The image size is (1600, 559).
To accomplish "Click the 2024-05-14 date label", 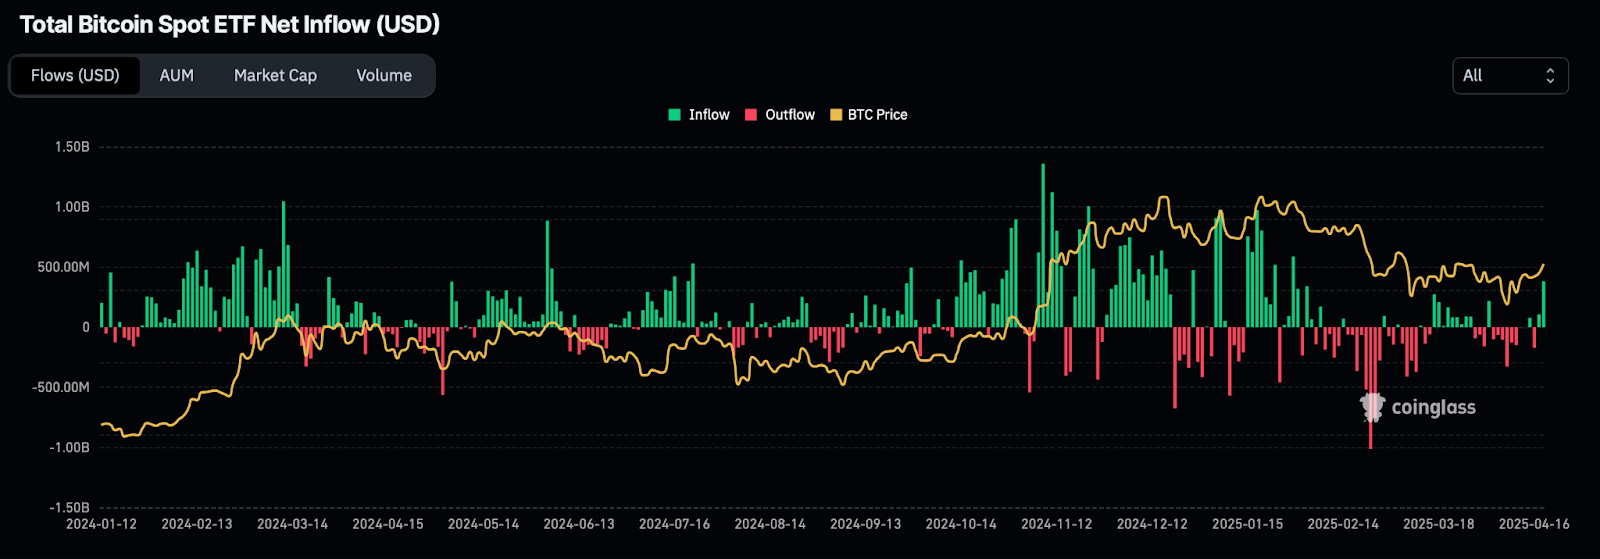I will point(483,524).
